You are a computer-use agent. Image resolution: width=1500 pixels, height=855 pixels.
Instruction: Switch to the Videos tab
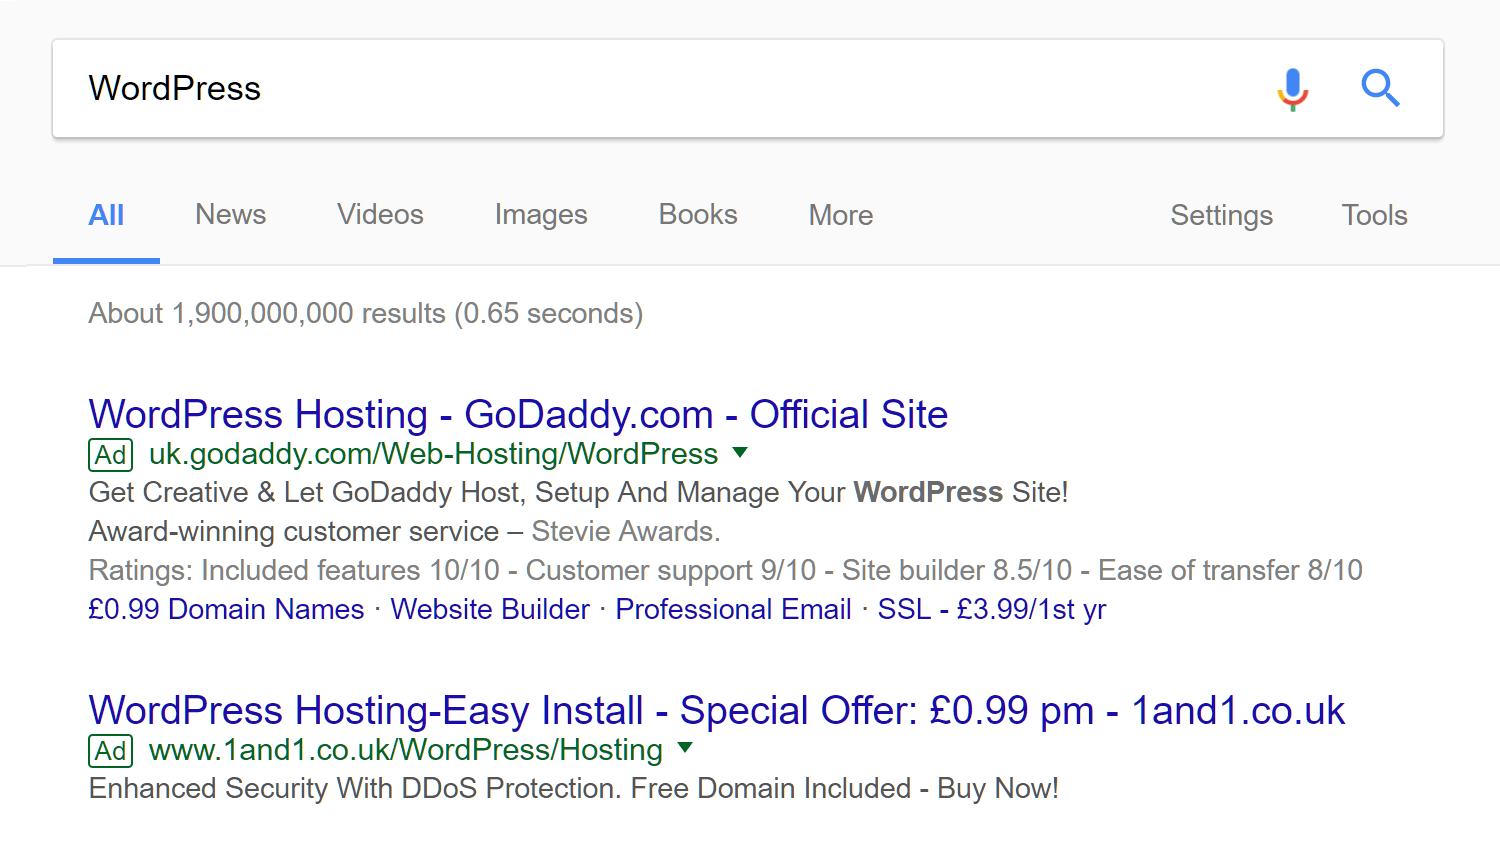click(380, 215)
